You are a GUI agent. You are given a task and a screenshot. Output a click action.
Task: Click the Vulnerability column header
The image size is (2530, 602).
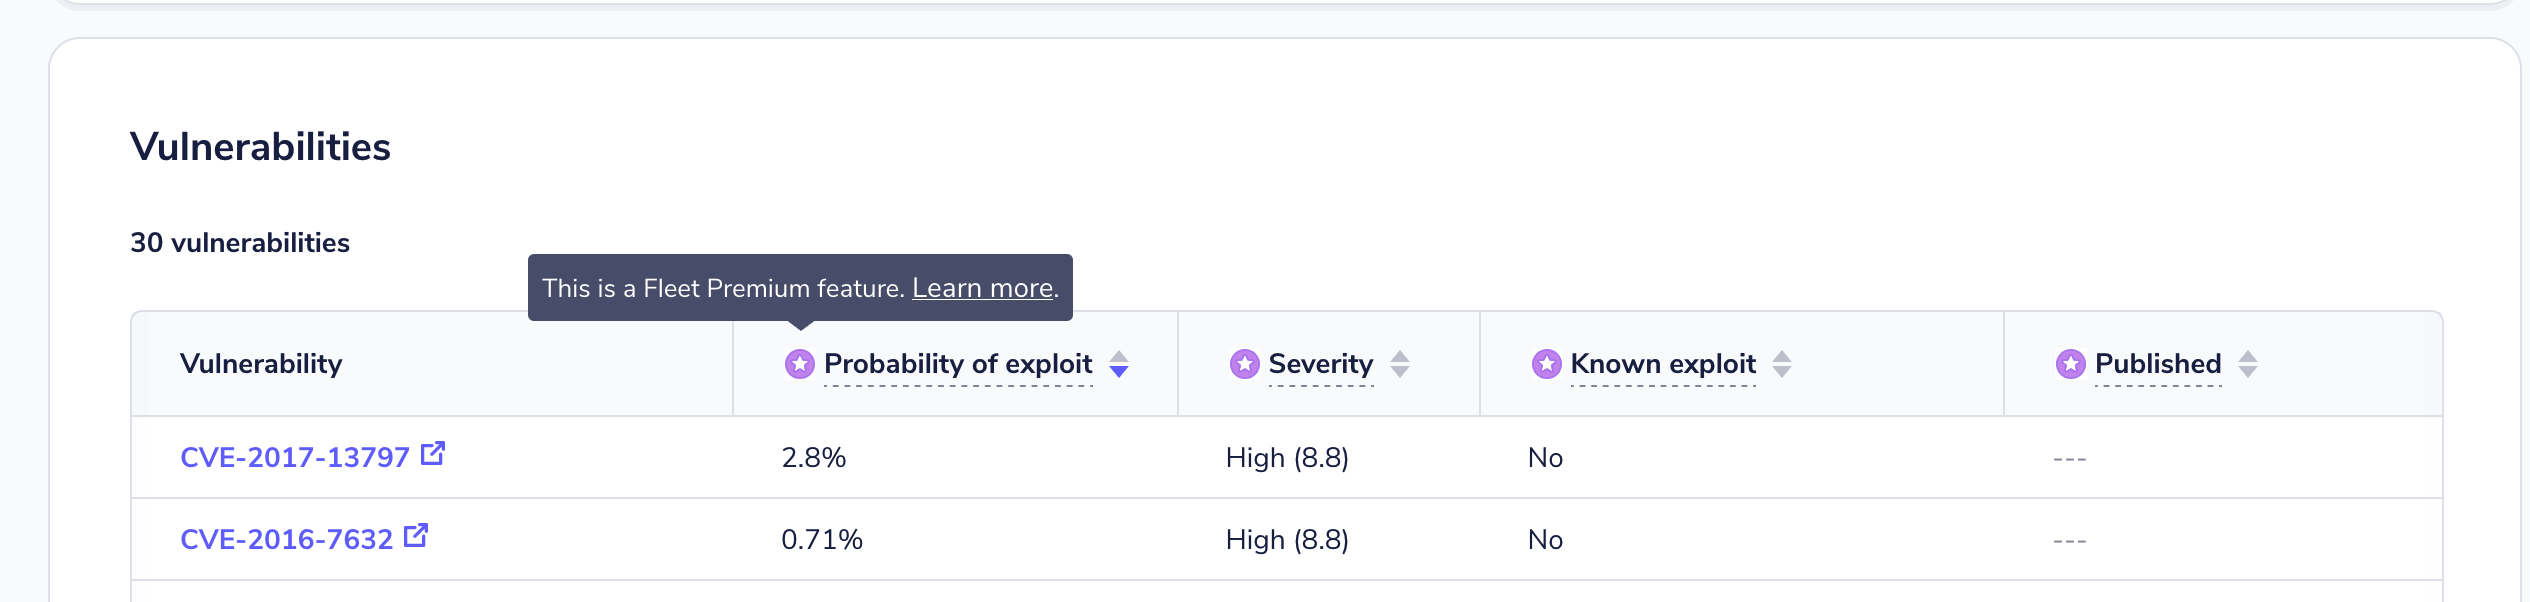(x=261, y=364)
